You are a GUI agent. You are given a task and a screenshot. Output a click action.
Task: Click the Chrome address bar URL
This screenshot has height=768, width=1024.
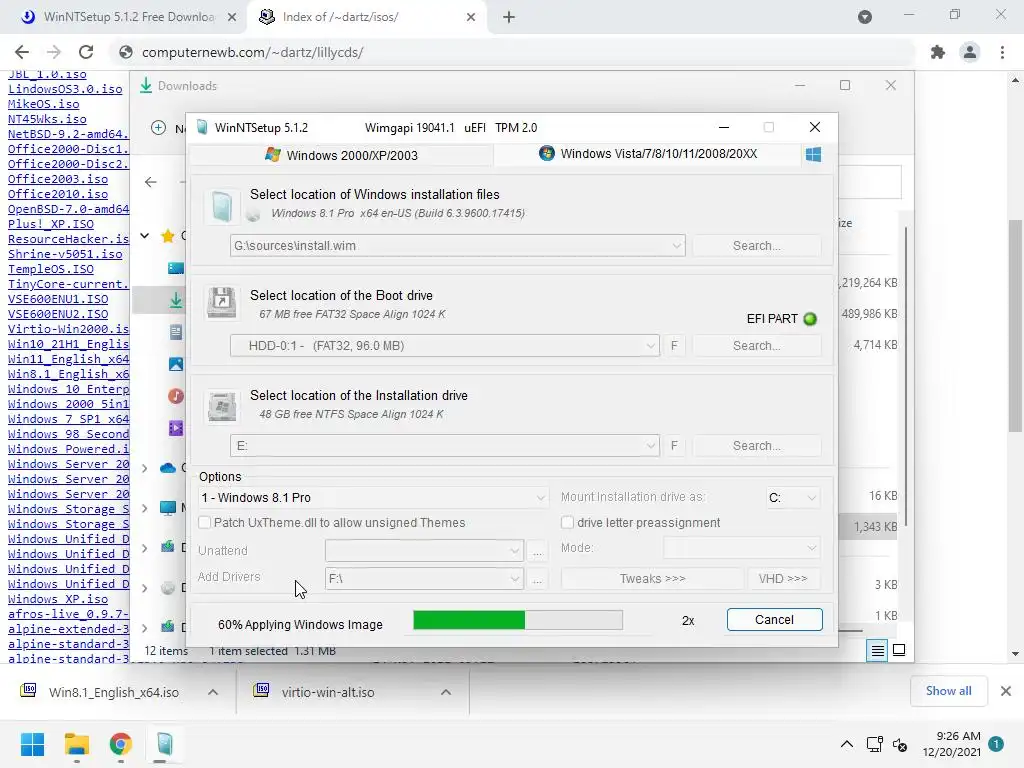(x=252, y=52)
